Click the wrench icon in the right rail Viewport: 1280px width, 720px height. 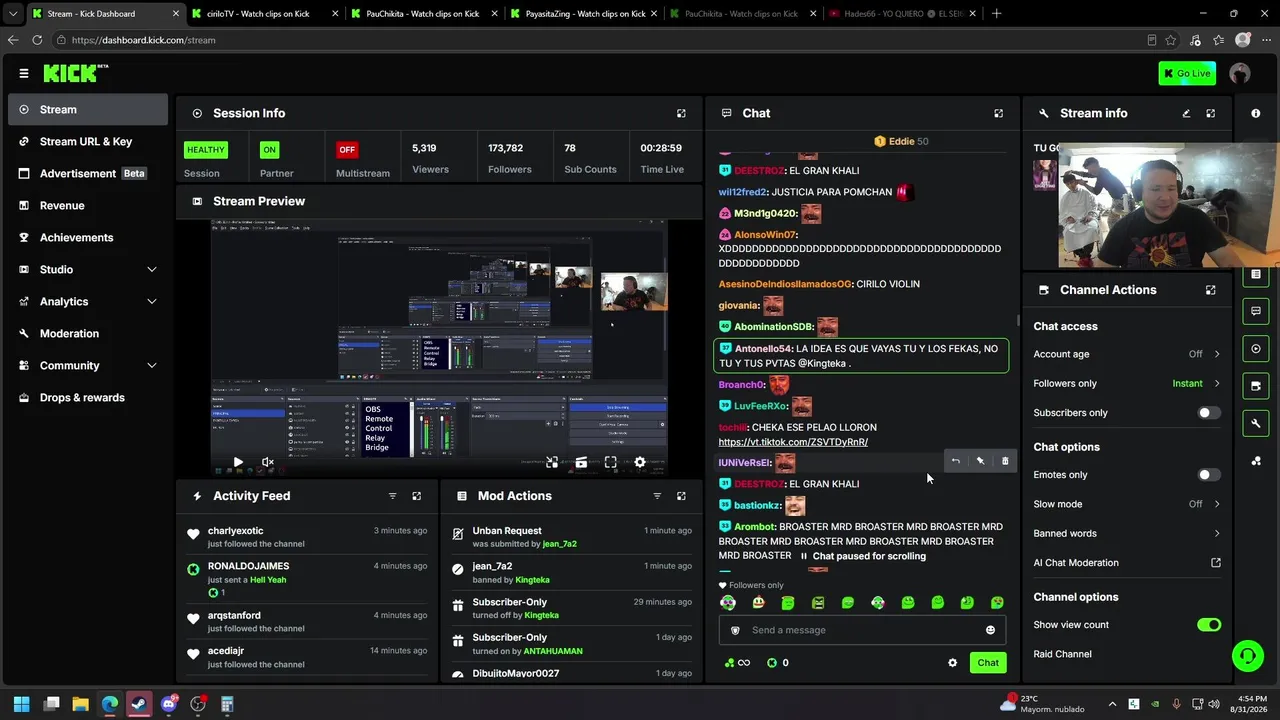[x=1256, y=424]
